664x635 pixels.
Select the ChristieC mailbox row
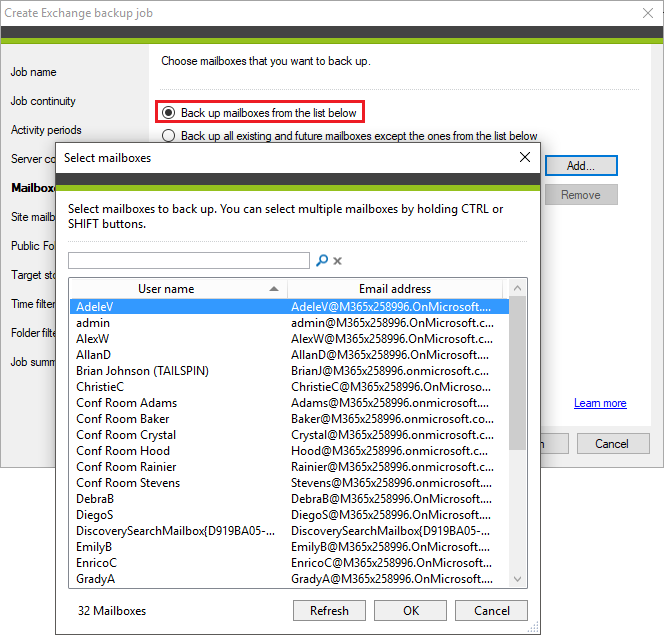(289, 387)
